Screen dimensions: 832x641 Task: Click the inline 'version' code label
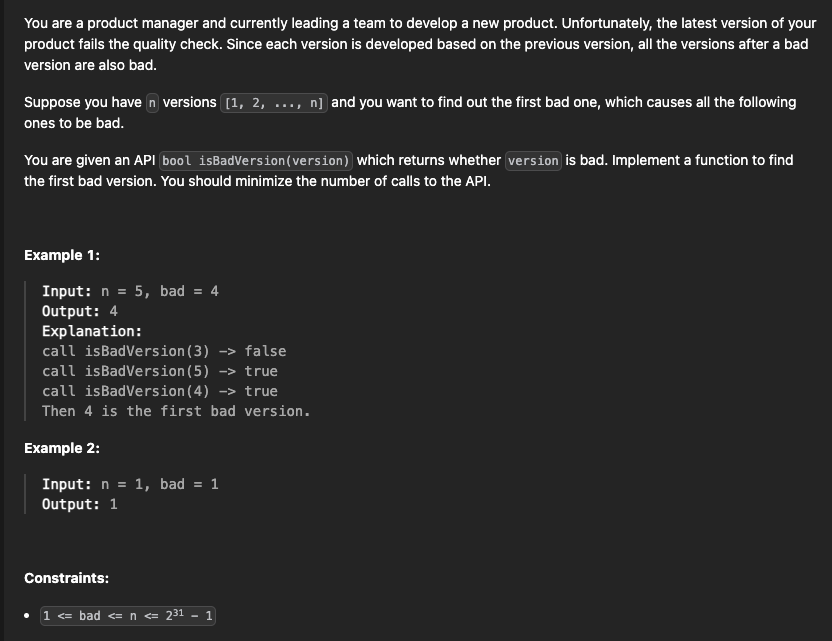pyautogui.click(x=533, y=160)
